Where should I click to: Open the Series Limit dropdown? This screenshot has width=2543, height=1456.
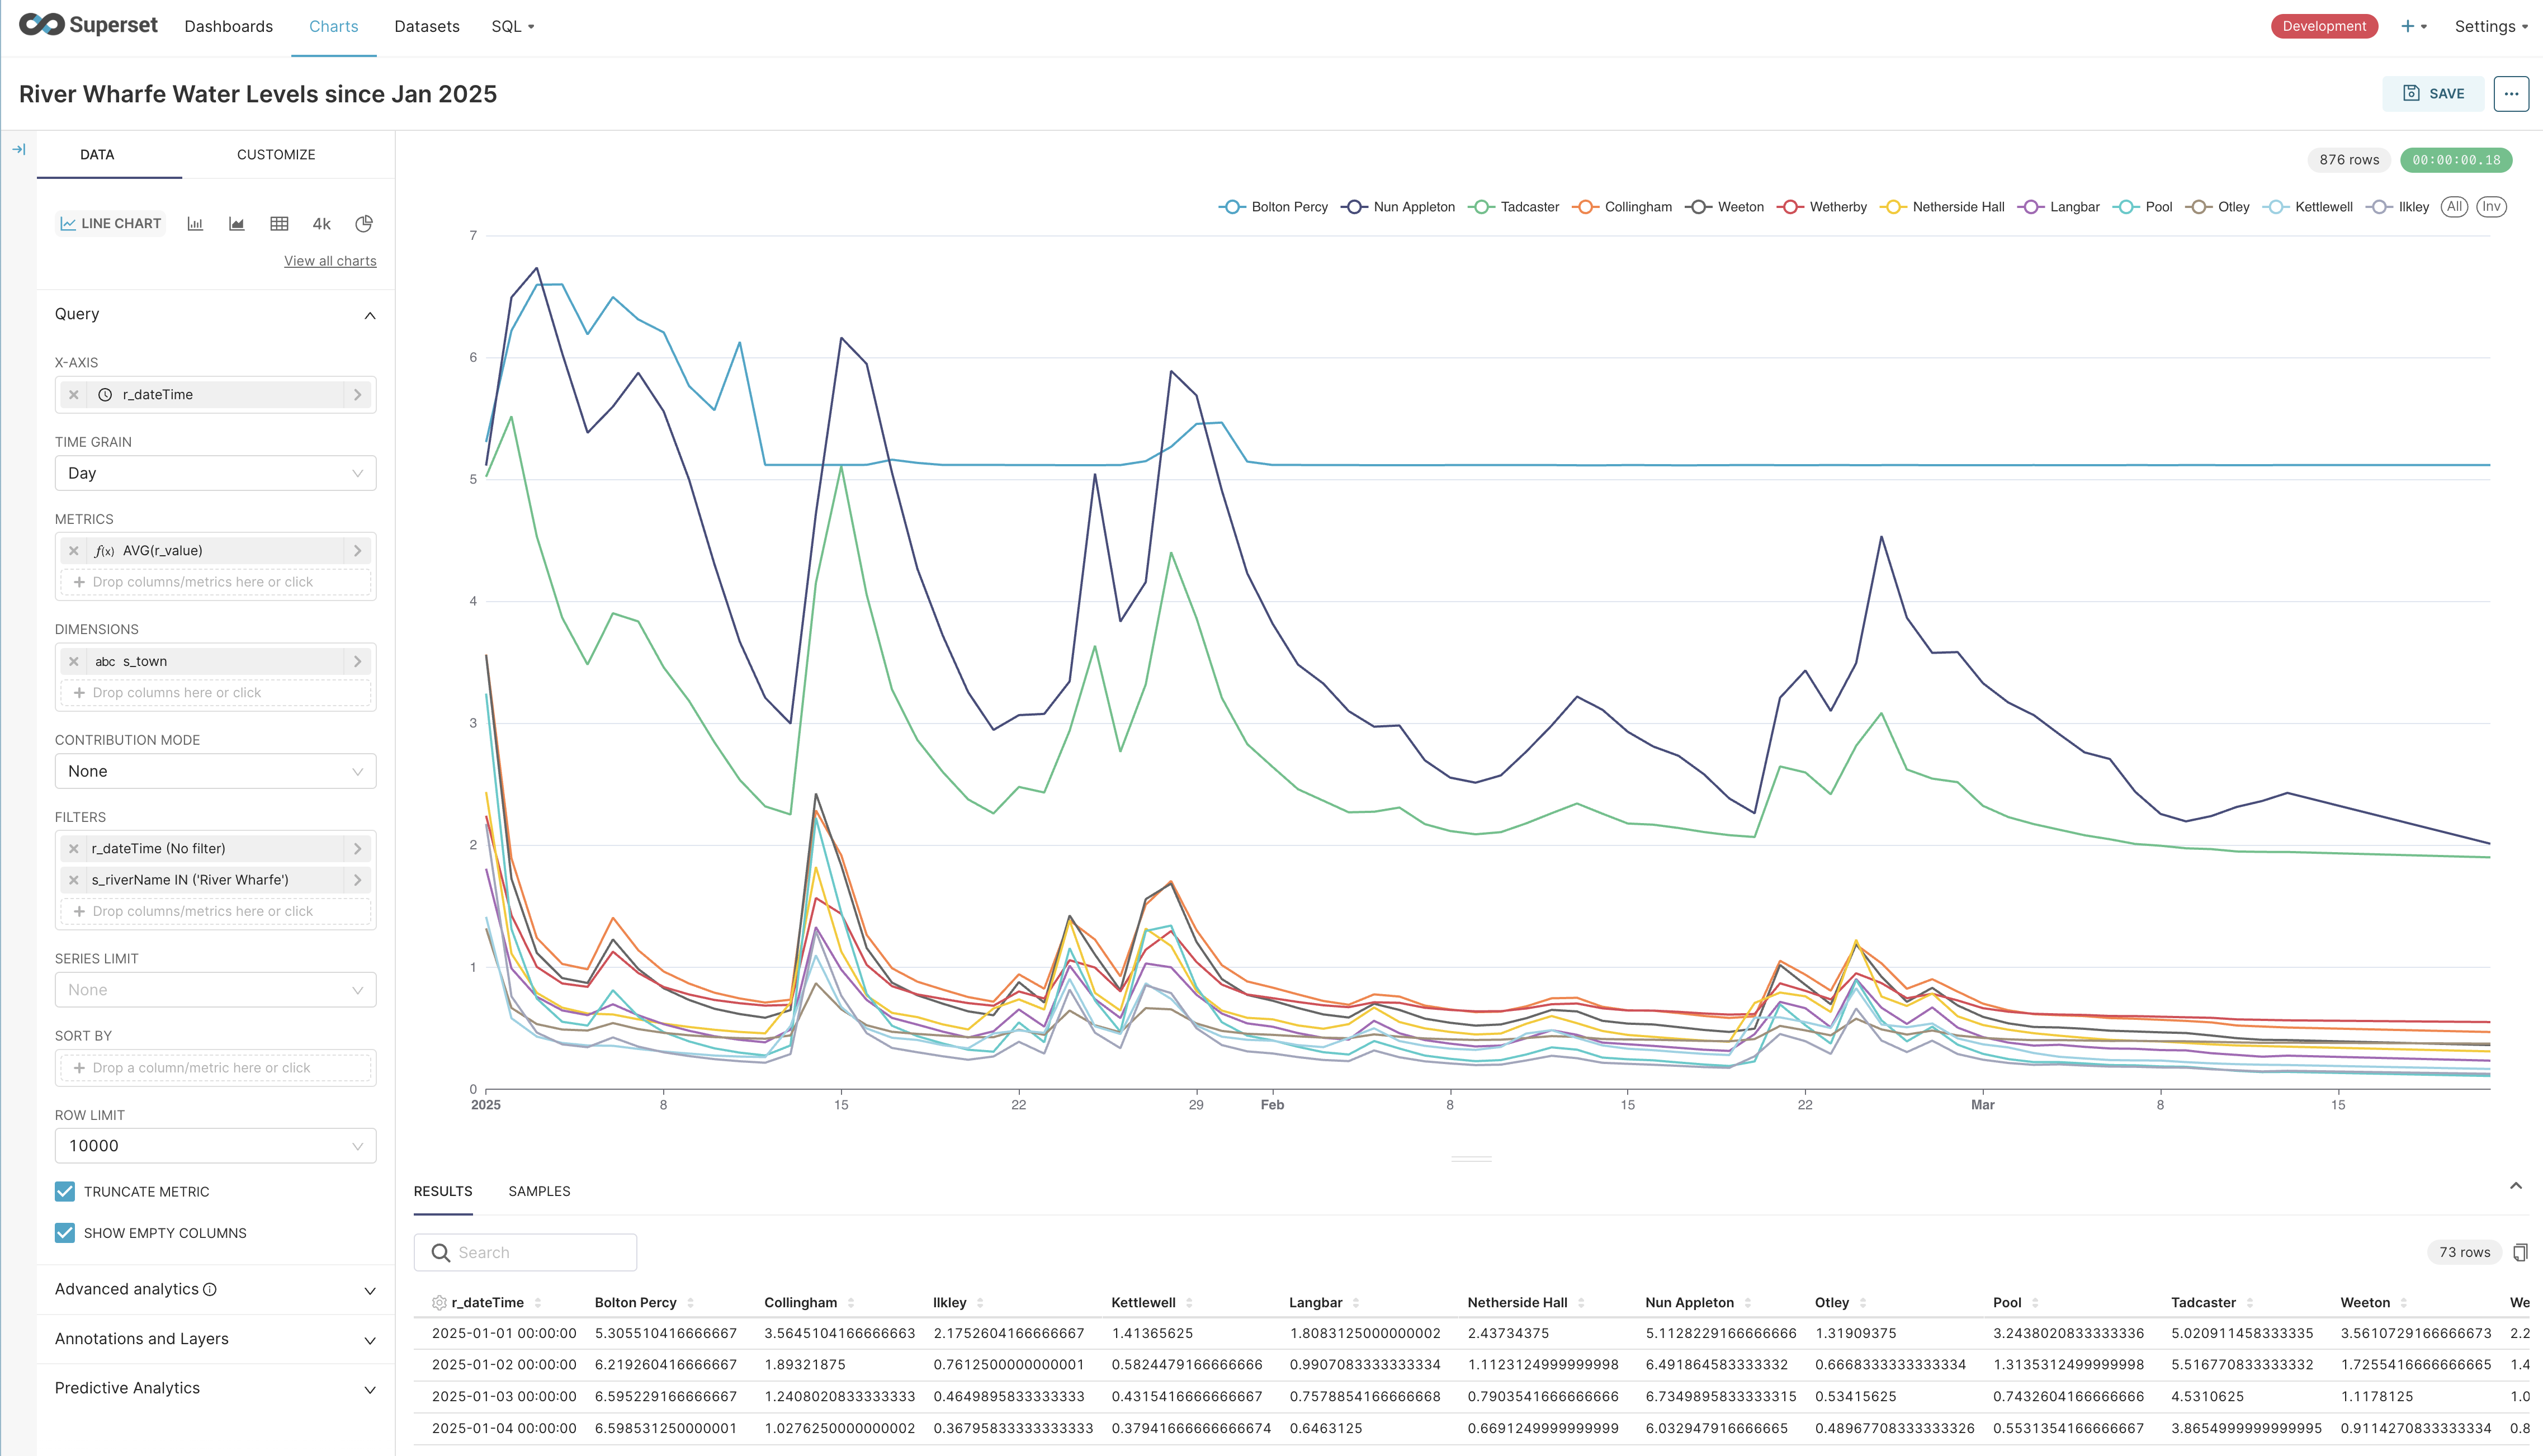tap(215, 990)
